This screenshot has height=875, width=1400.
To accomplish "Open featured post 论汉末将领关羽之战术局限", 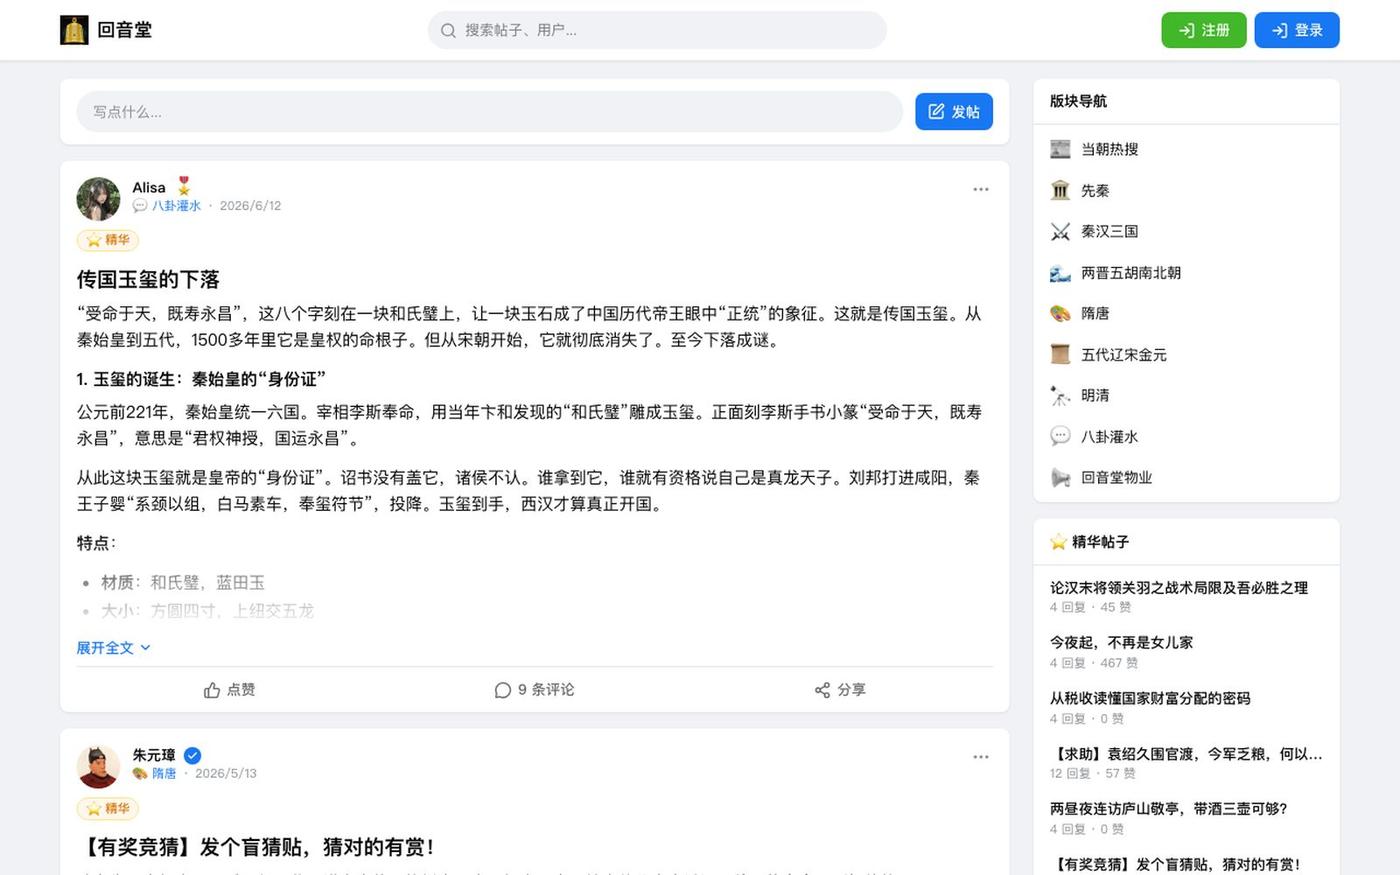I will [x=1179, y=588].
